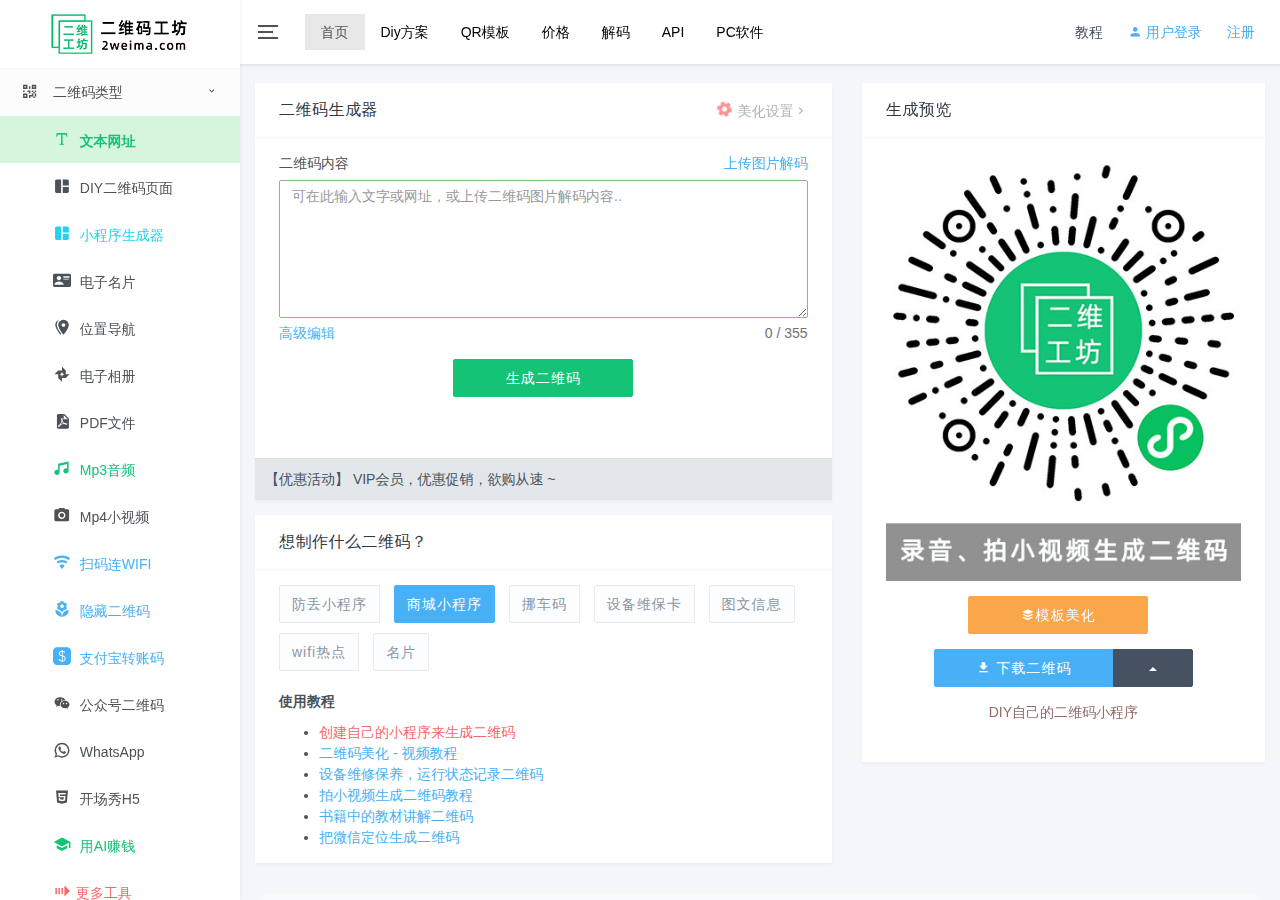Click the icon beside 小程序生成器

[x=62, y=234]
